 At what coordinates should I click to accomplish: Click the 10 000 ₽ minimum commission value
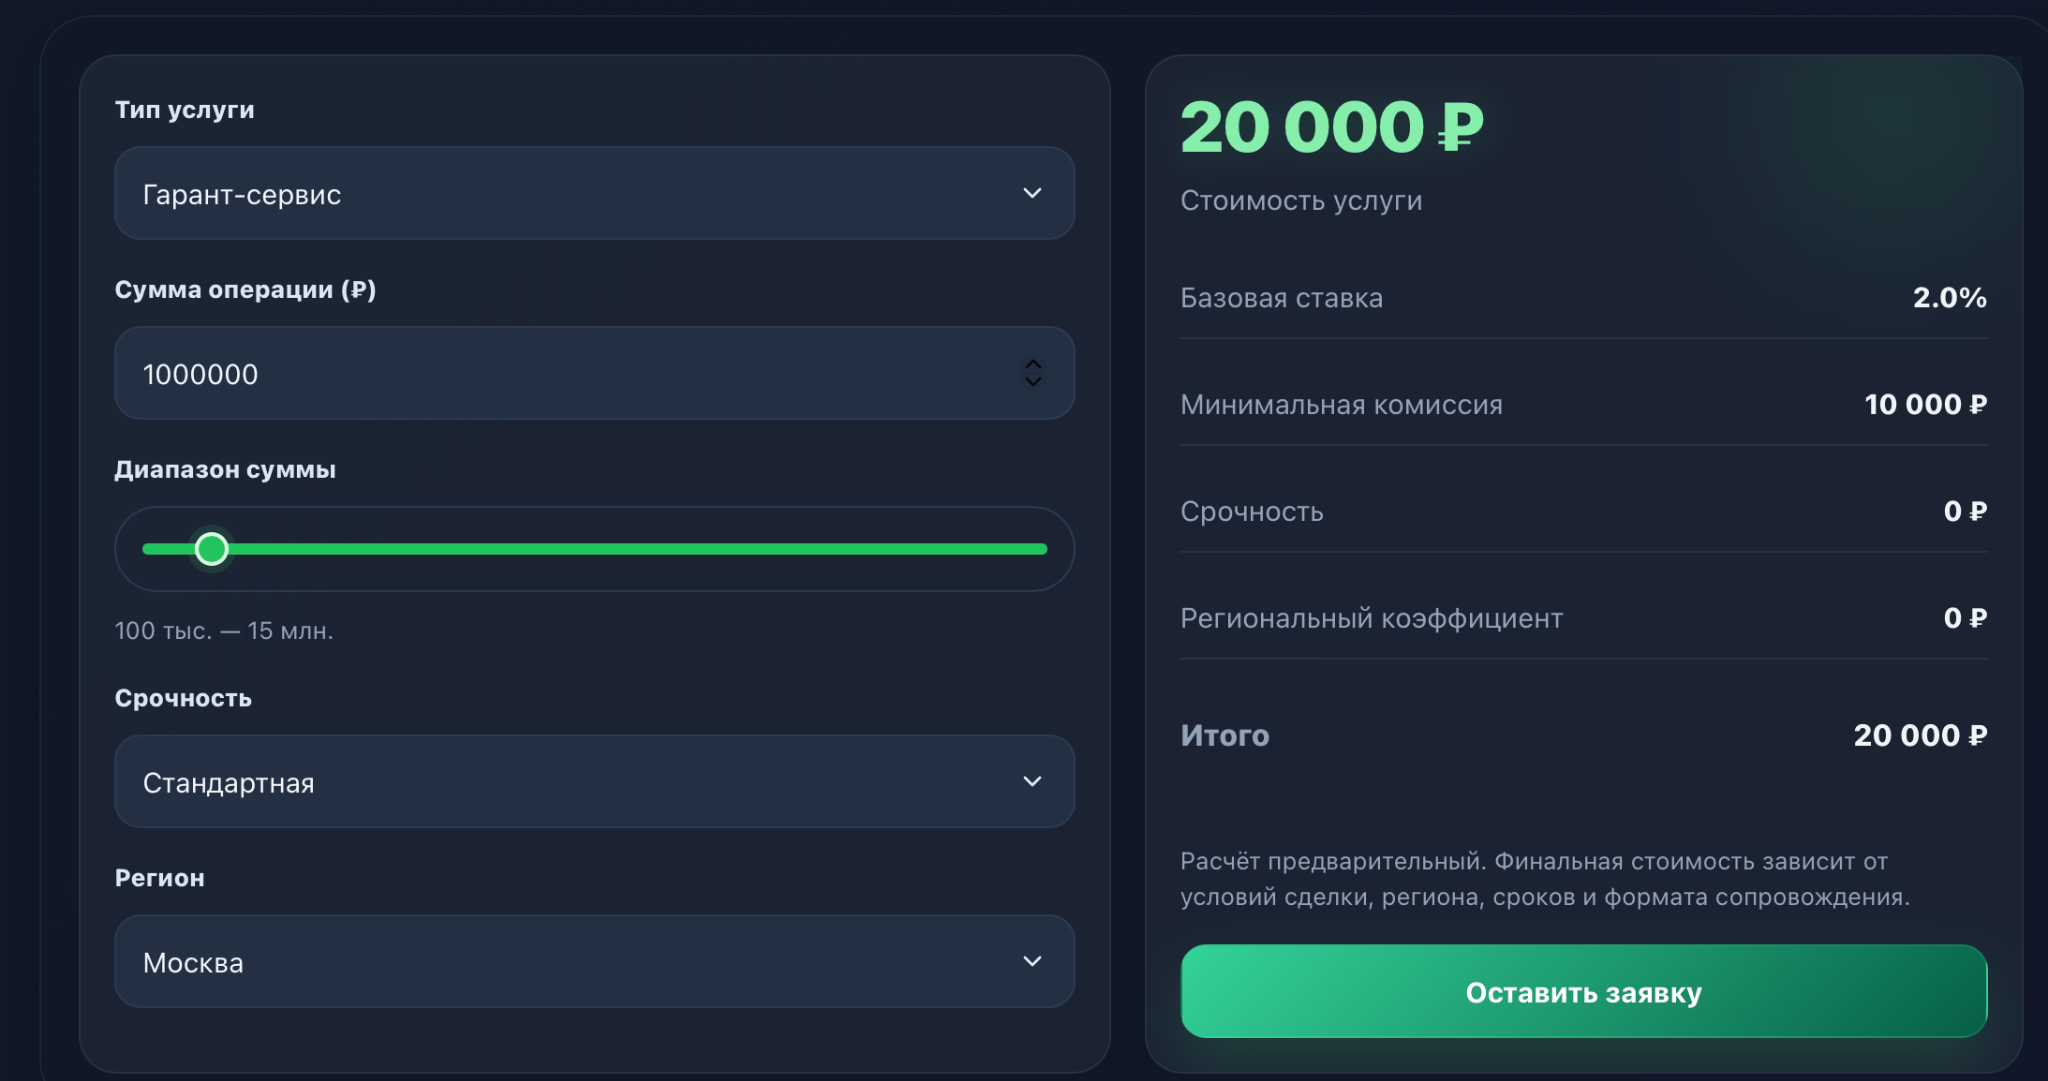pos(1925,405)
